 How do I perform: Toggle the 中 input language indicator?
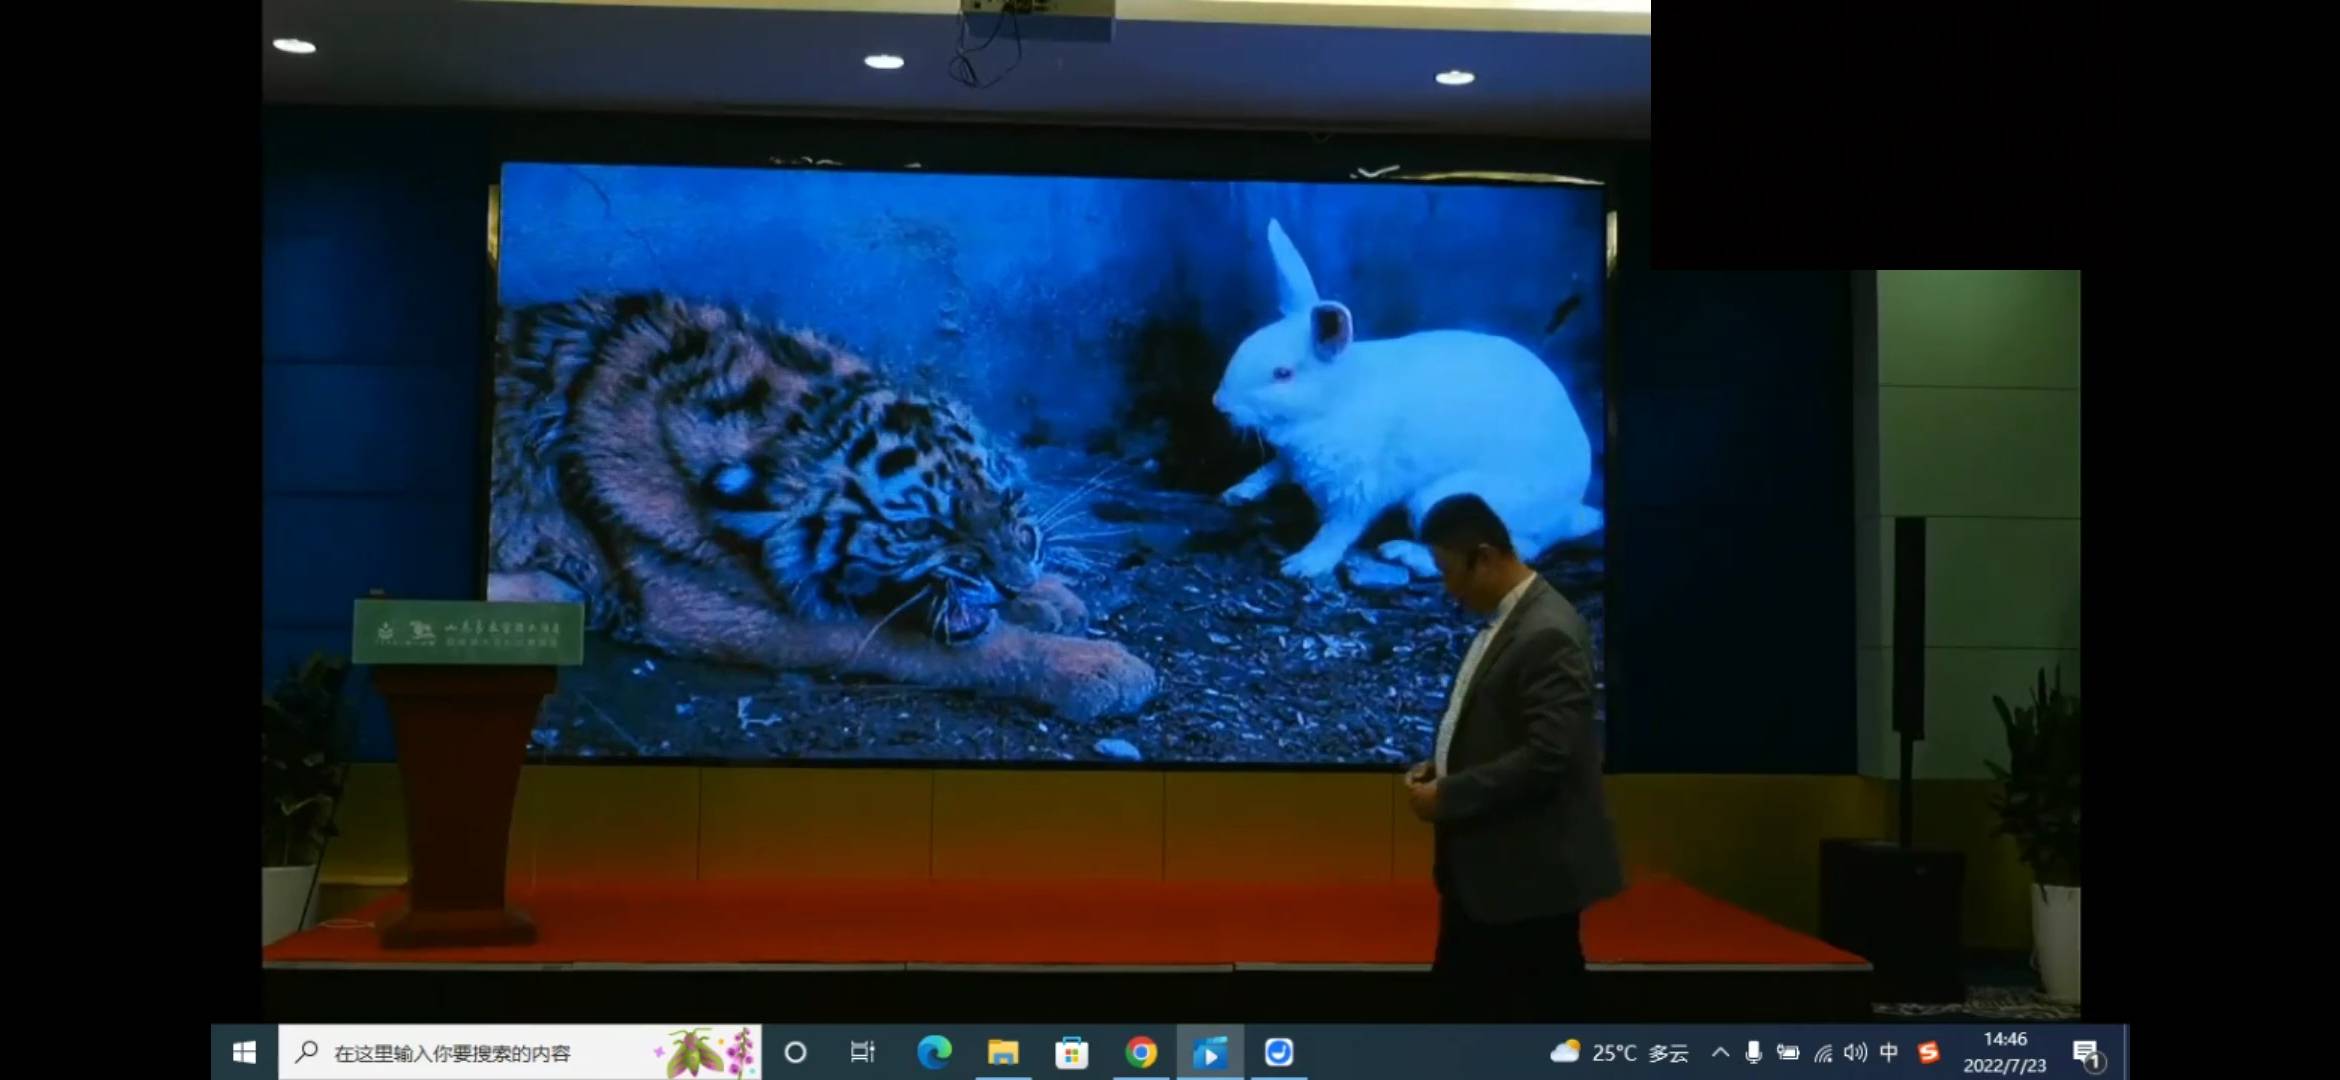coord(1889,1052)
